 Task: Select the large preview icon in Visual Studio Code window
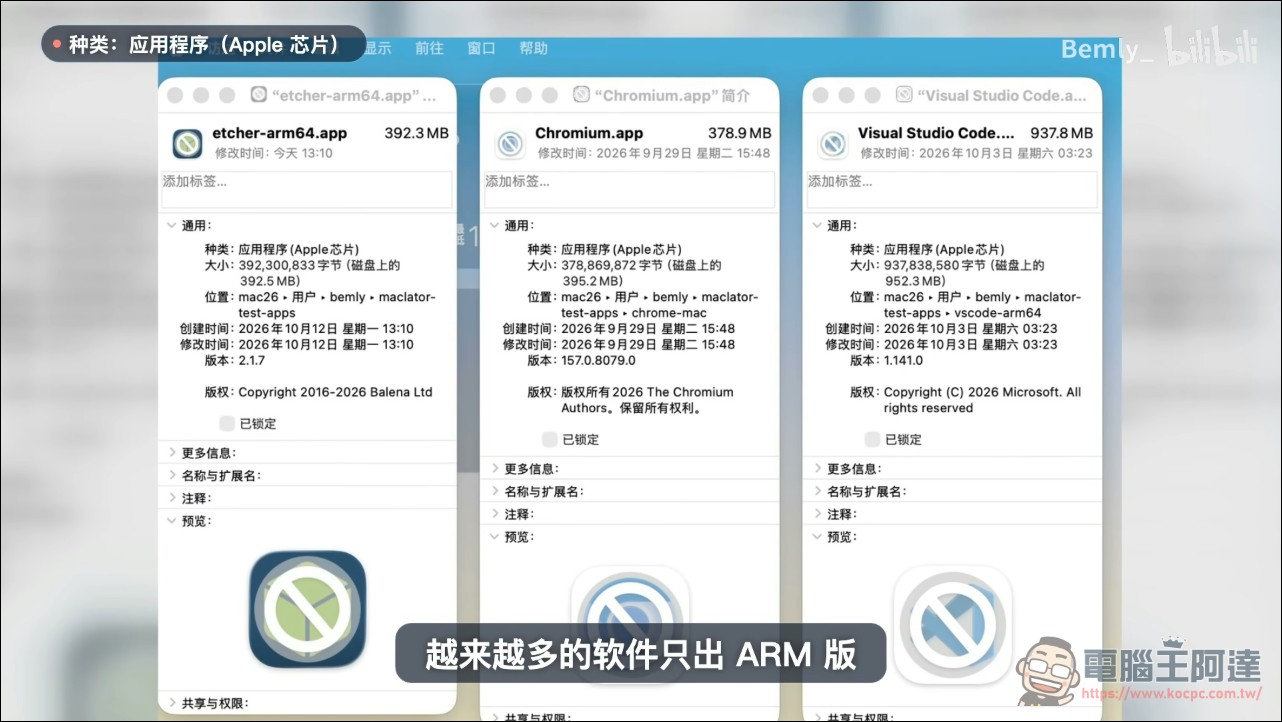click(952, 625)
